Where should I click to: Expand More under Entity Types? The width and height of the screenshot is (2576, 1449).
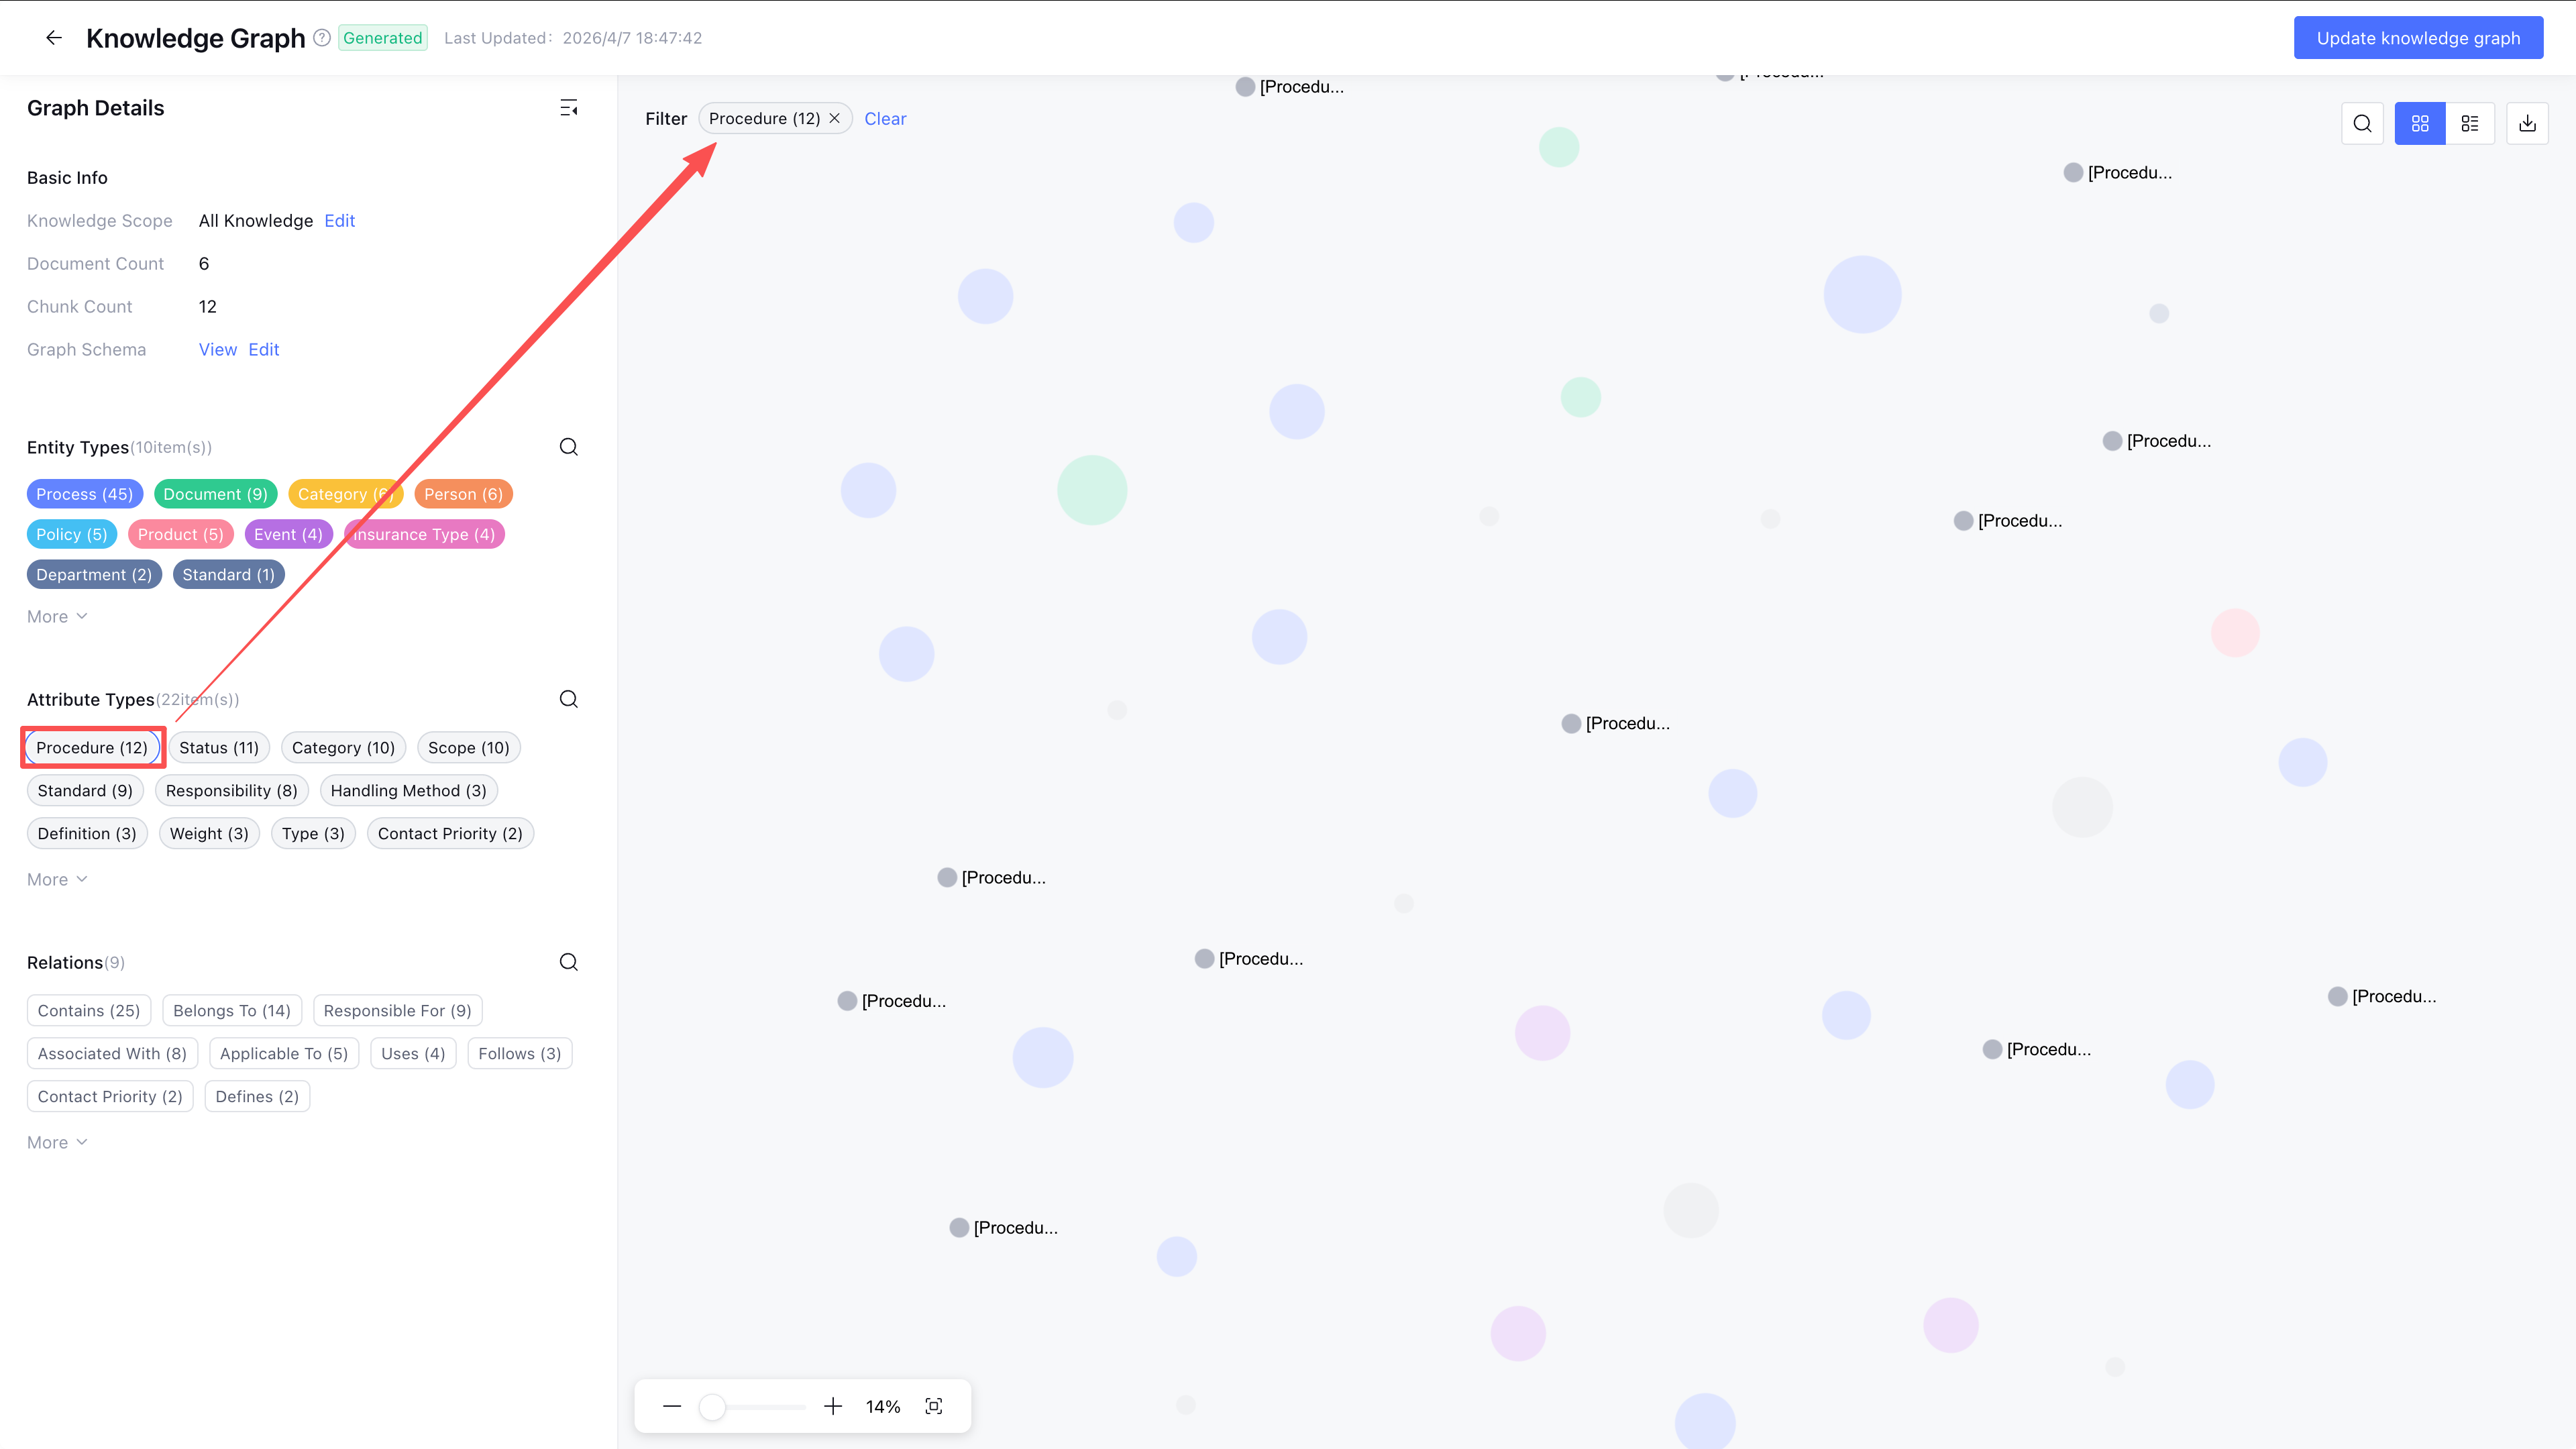57,617
